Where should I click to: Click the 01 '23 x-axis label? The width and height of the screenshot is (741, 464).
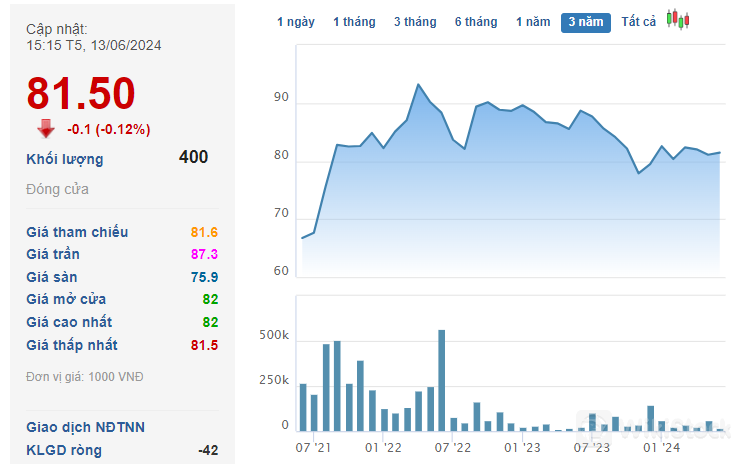pos(522,447)
